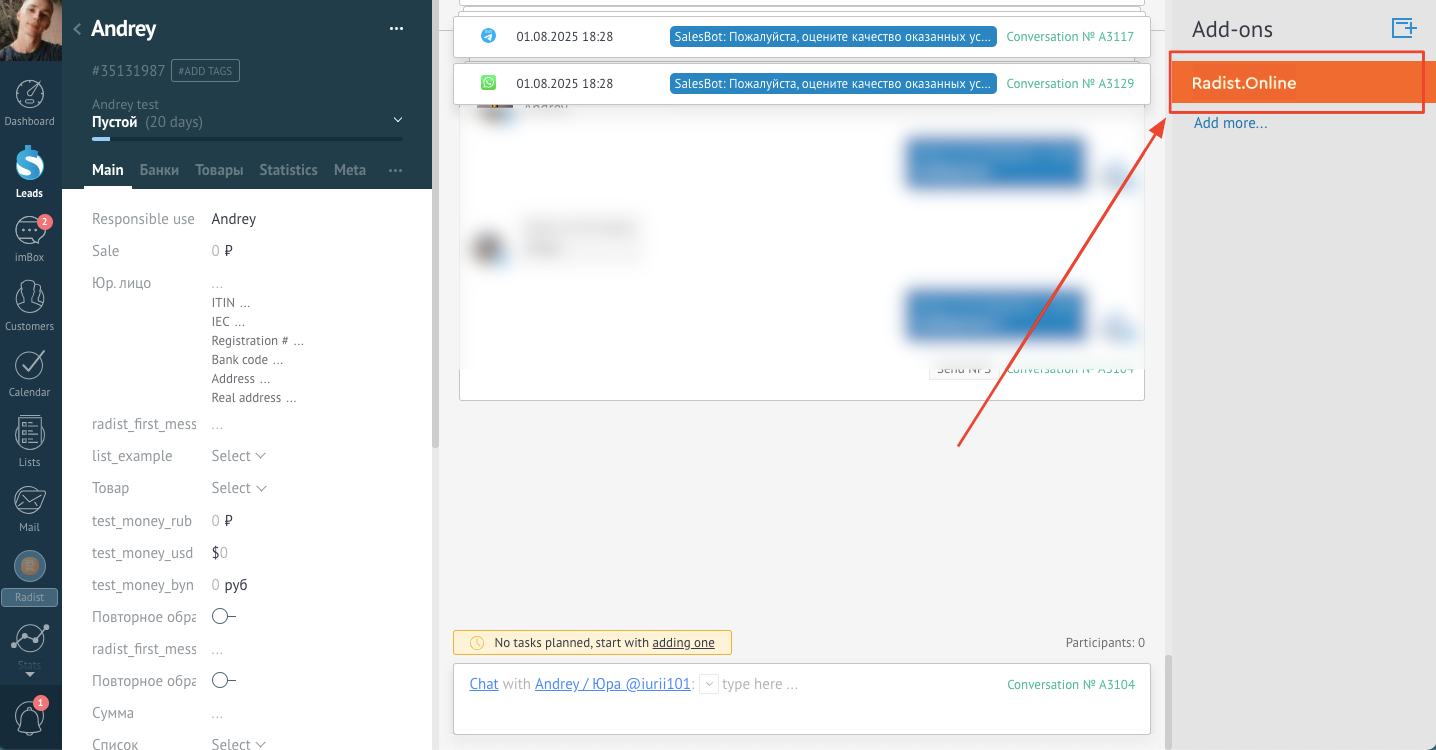
Task: Click the #ADD TAGS button
Action: 205,71
